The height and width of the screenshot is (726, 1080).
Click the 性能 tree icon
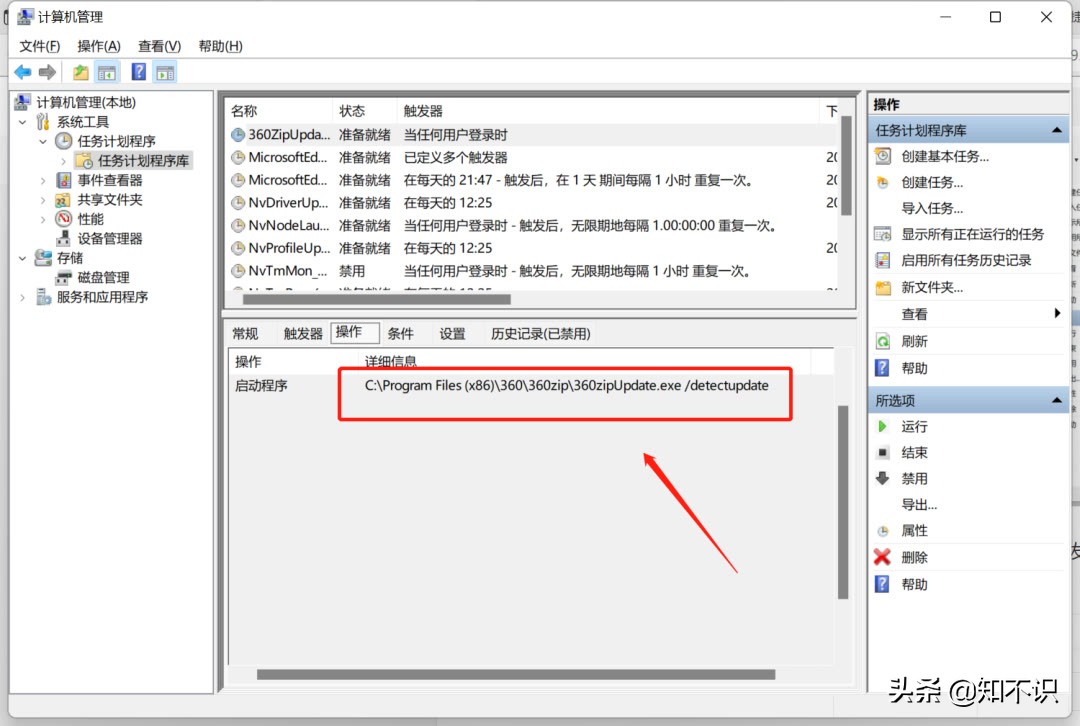[63, 218]
